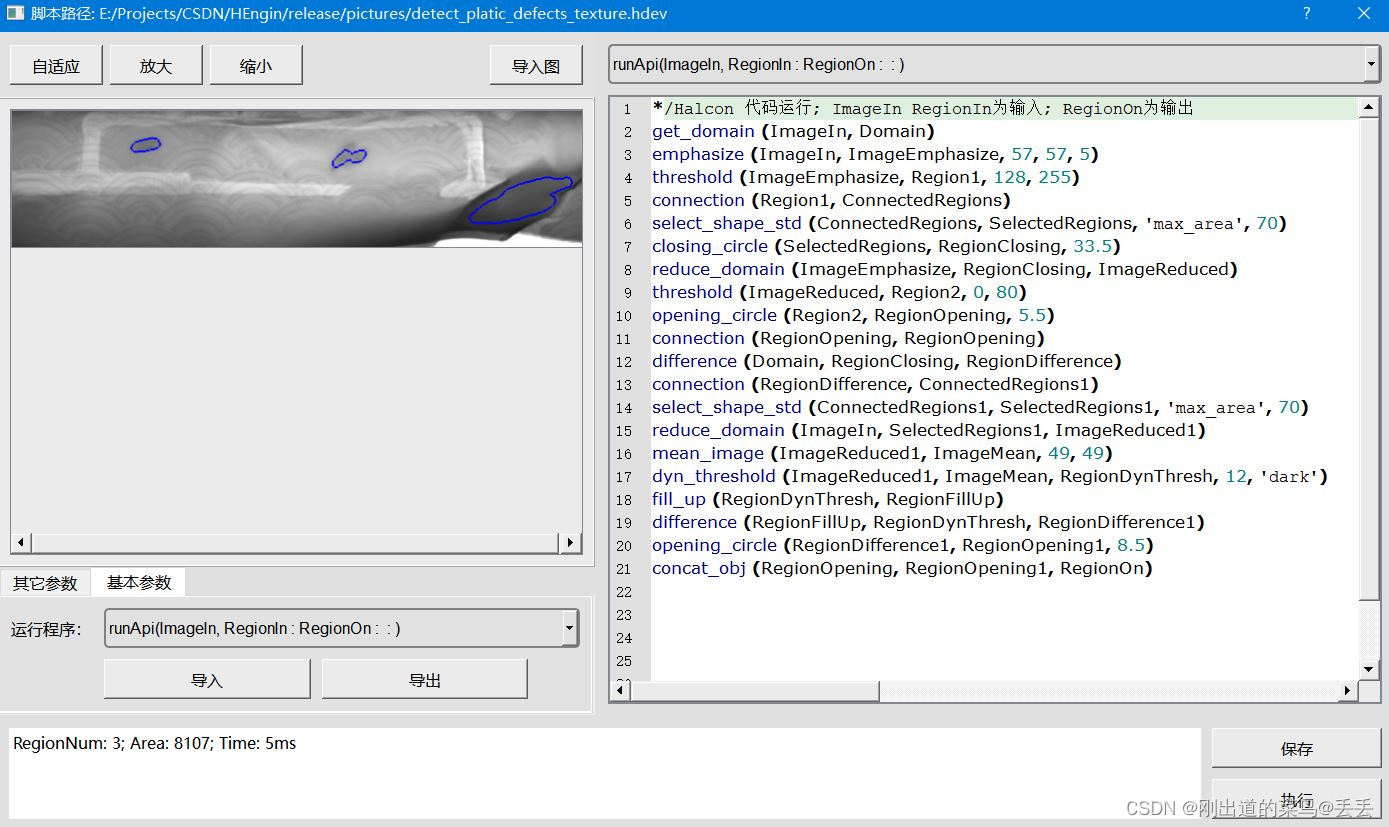Click the 导入图 button to load an image
This screenshot has height=827, width=1389.
(536, 64)
